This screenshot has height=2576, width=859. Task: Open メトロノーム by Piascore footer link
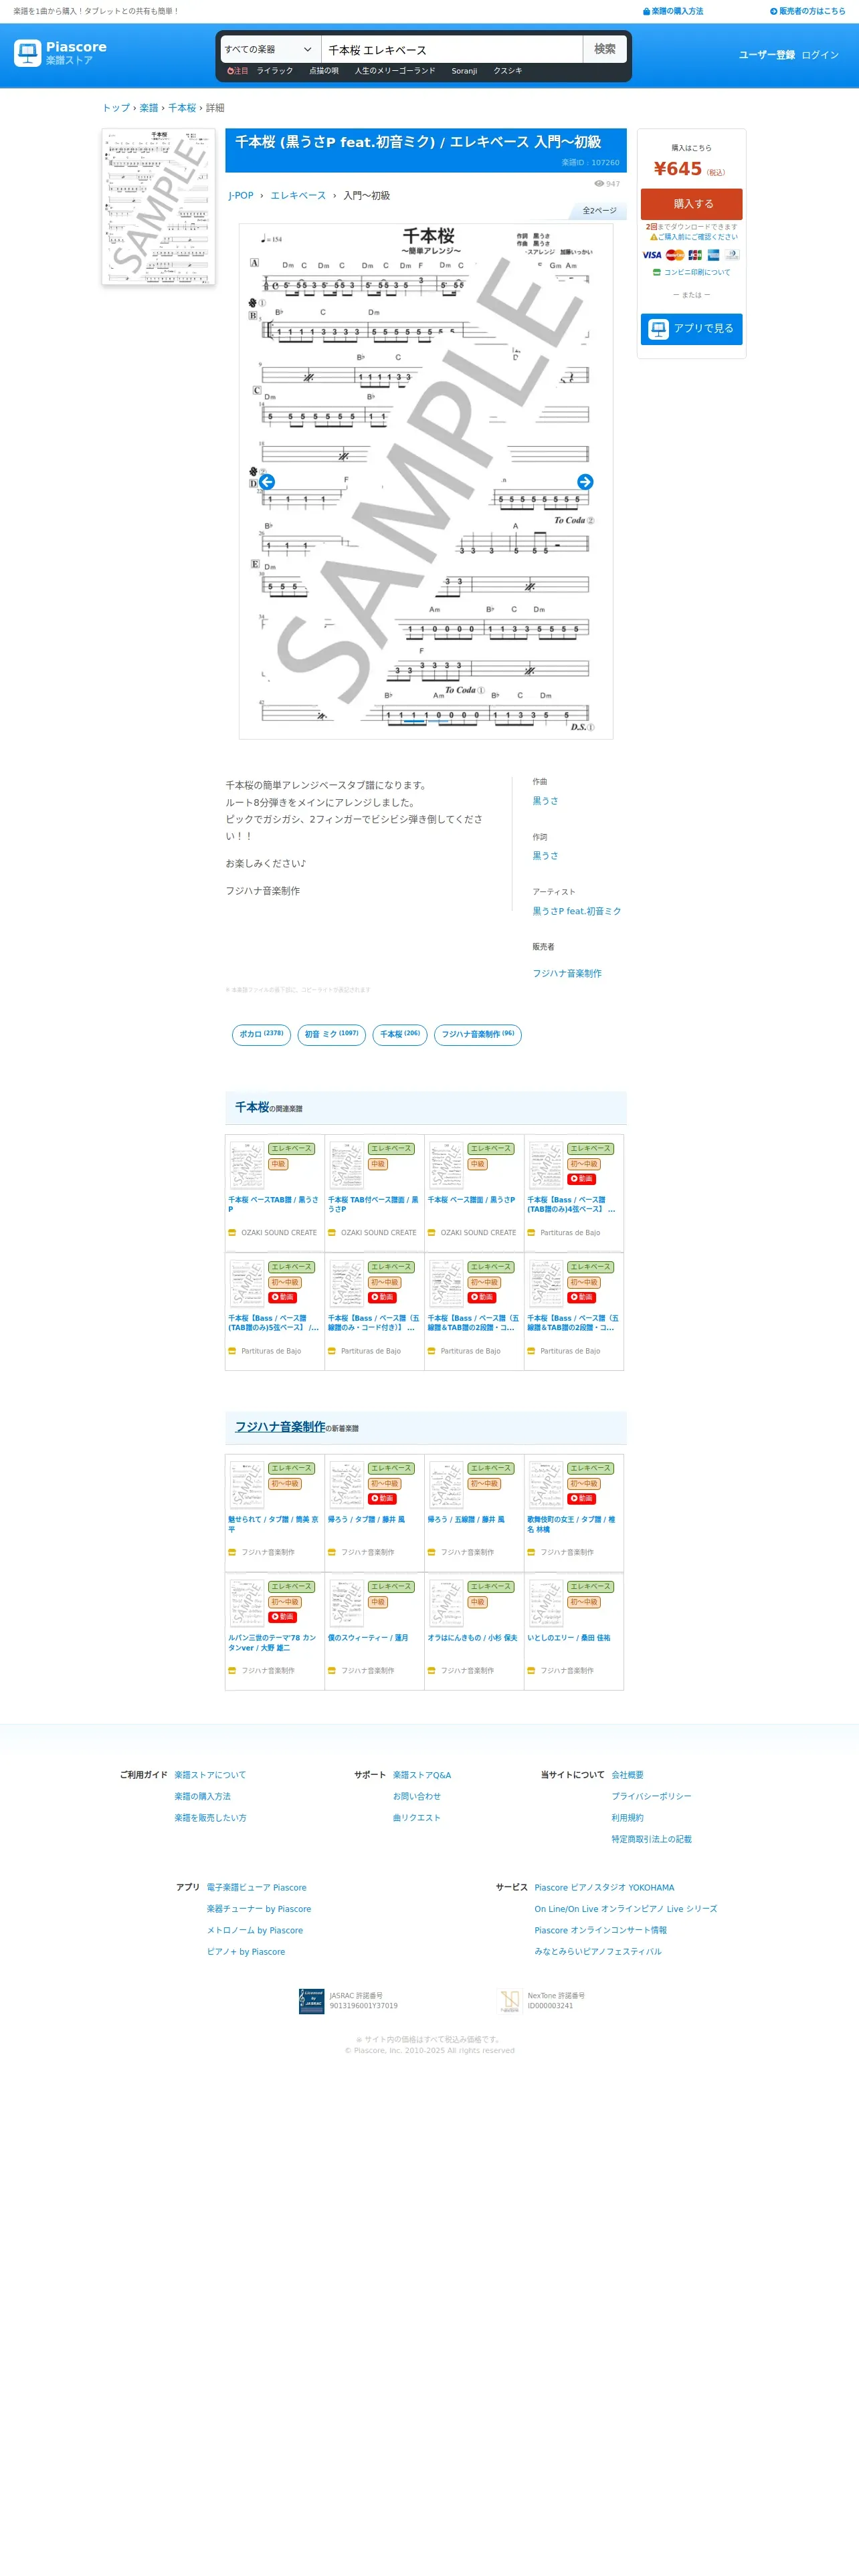(255, 1931)
